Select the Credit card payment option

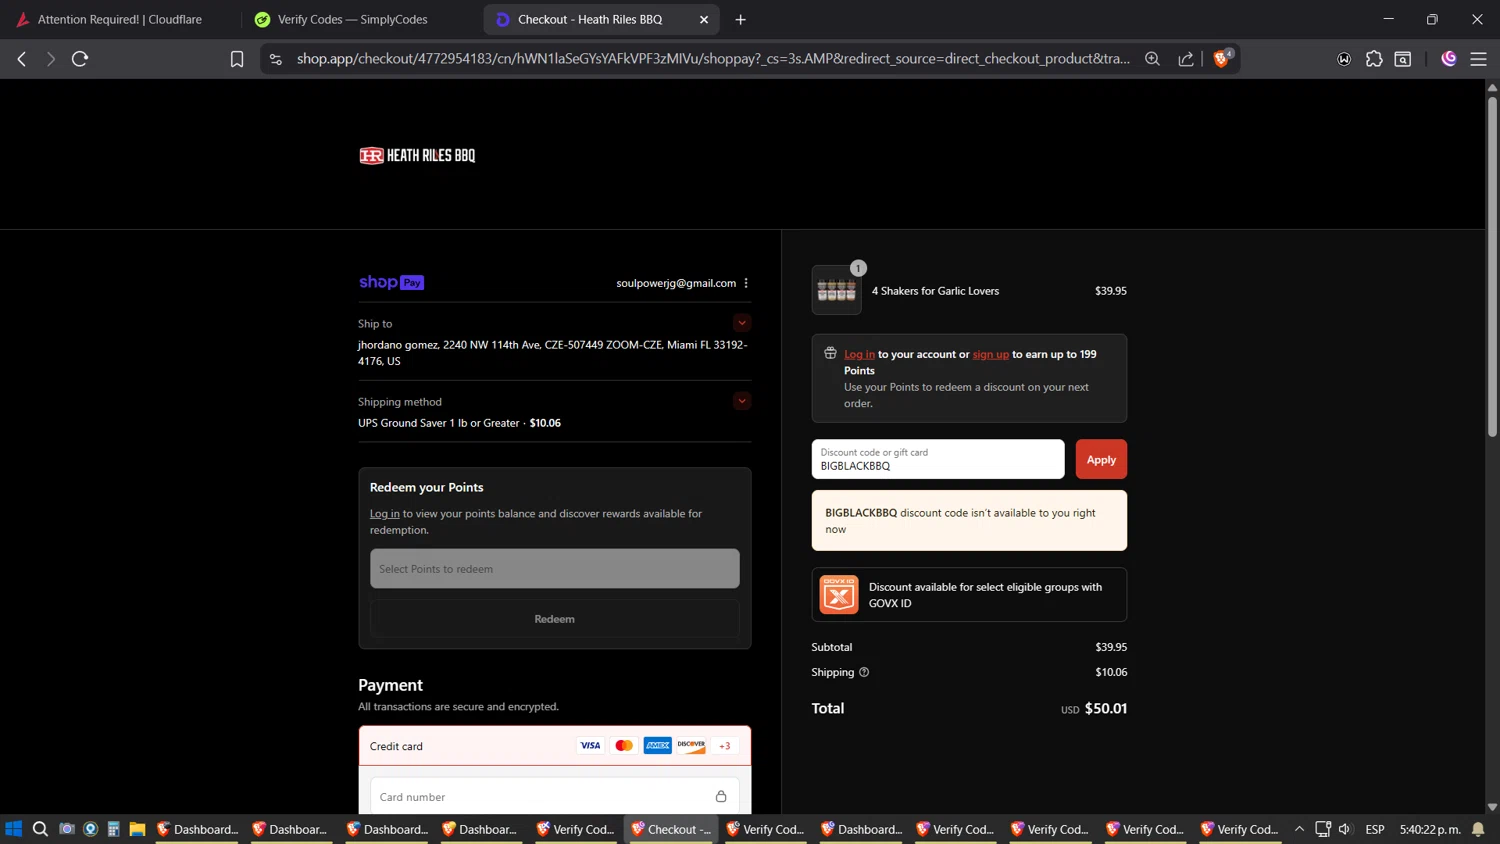click(x=555, y=746)
